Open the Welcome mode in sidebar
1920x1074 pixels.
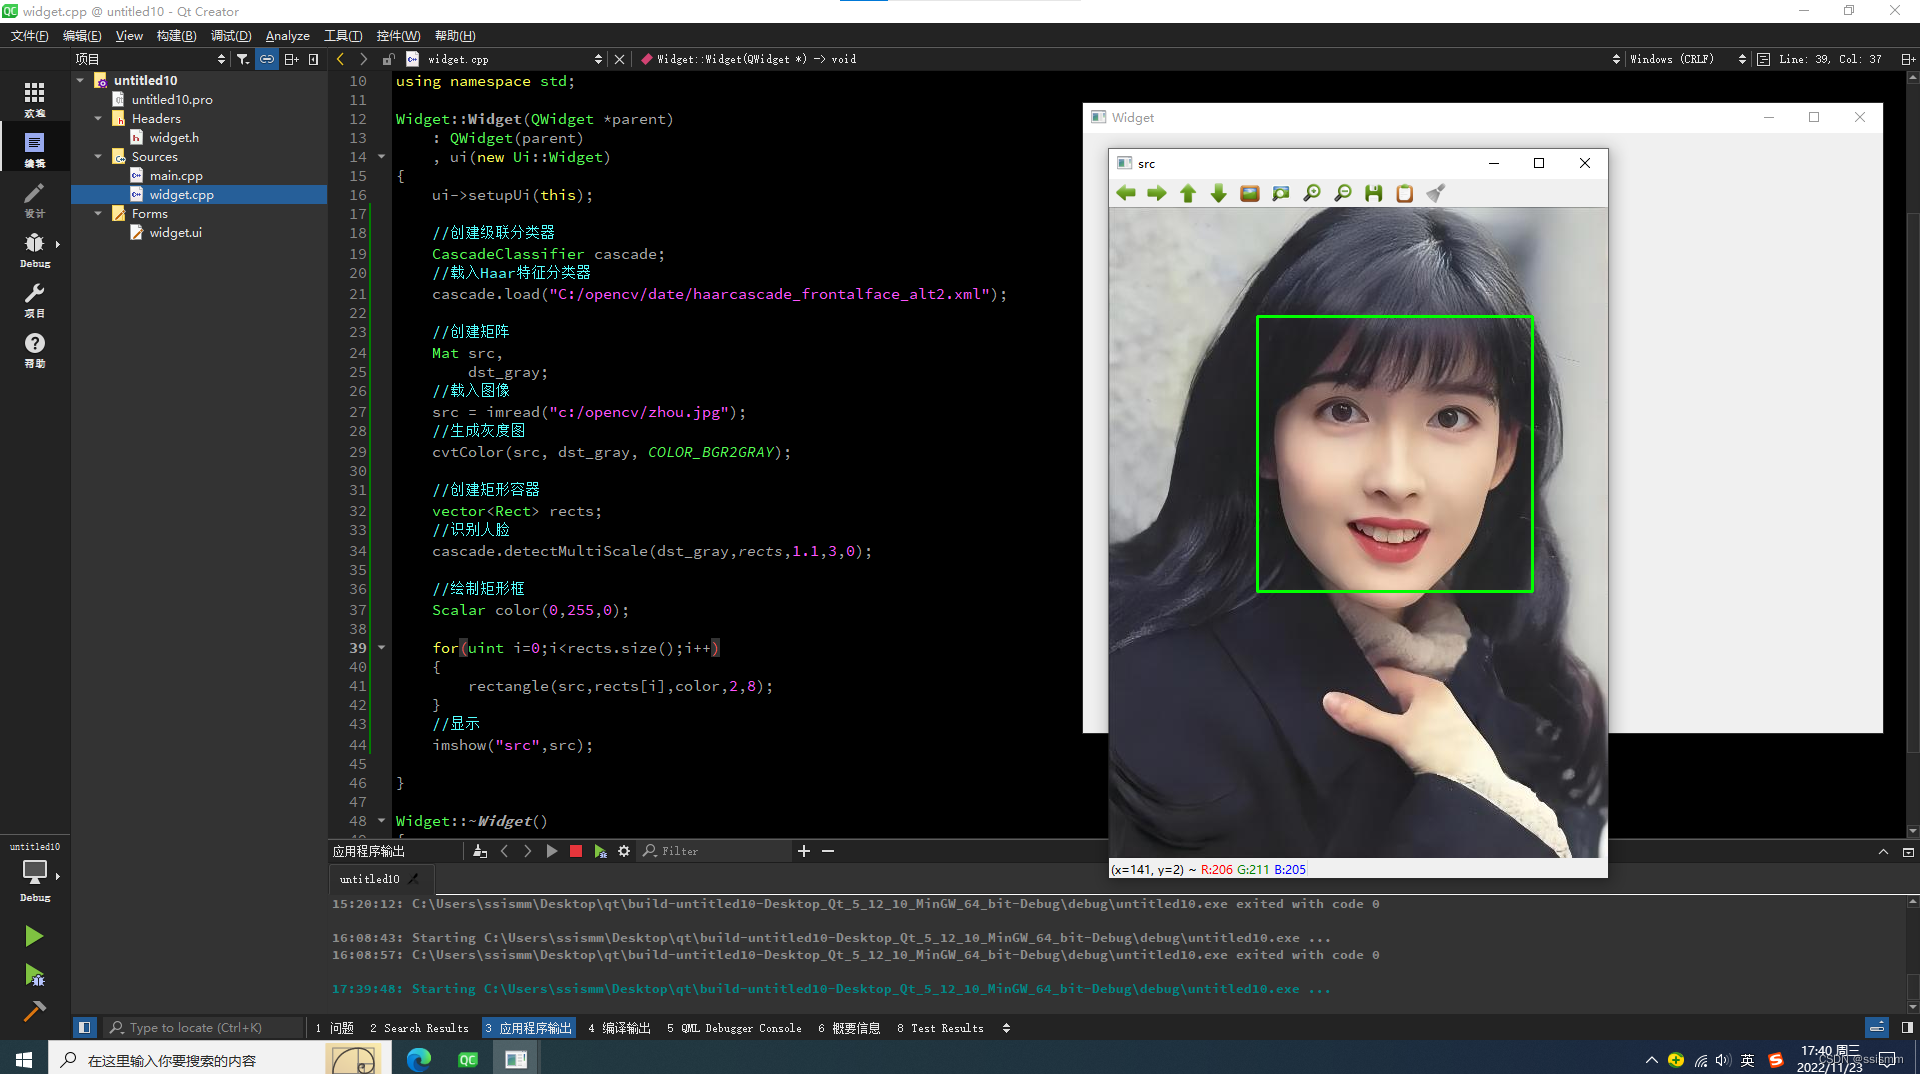(35, 99)
